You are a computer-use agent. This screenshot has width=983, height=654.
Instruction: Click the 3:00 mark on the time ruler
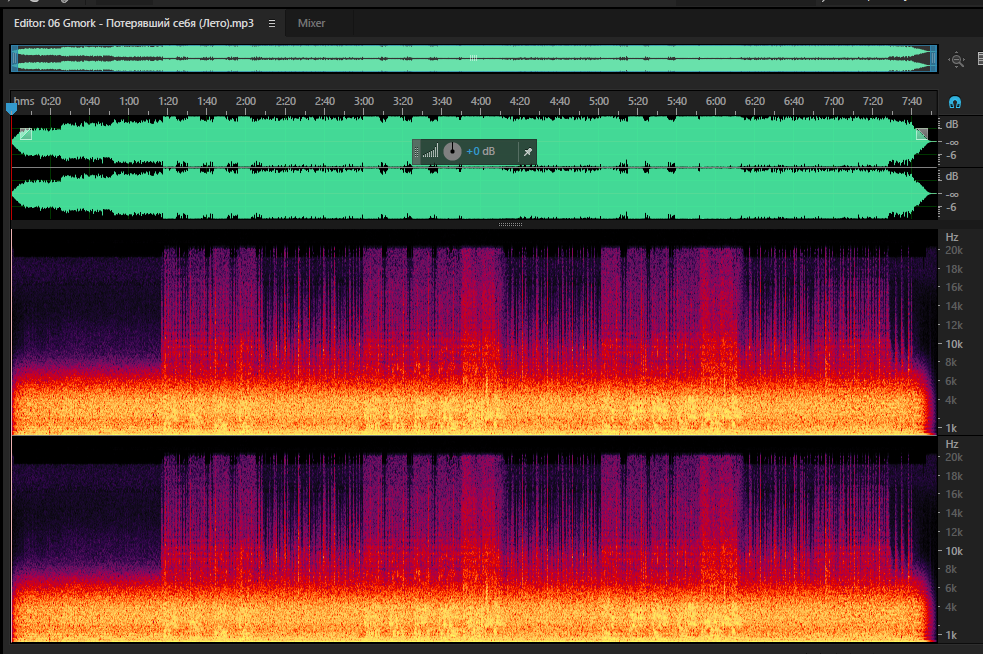pos(364,101)
